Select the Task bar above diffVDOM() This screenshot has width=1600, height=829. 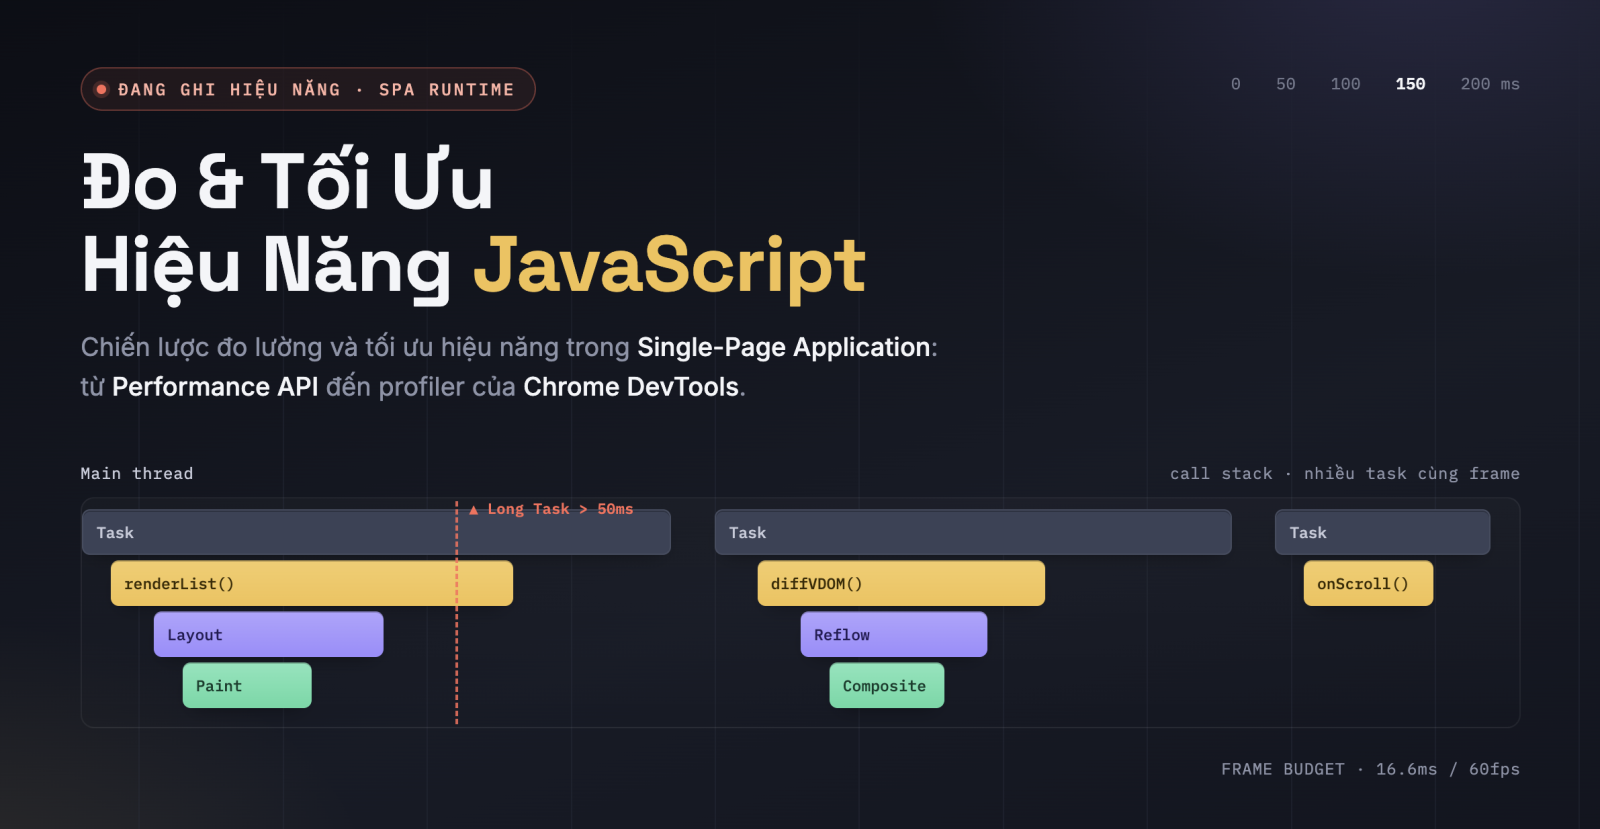pos(973,532)
